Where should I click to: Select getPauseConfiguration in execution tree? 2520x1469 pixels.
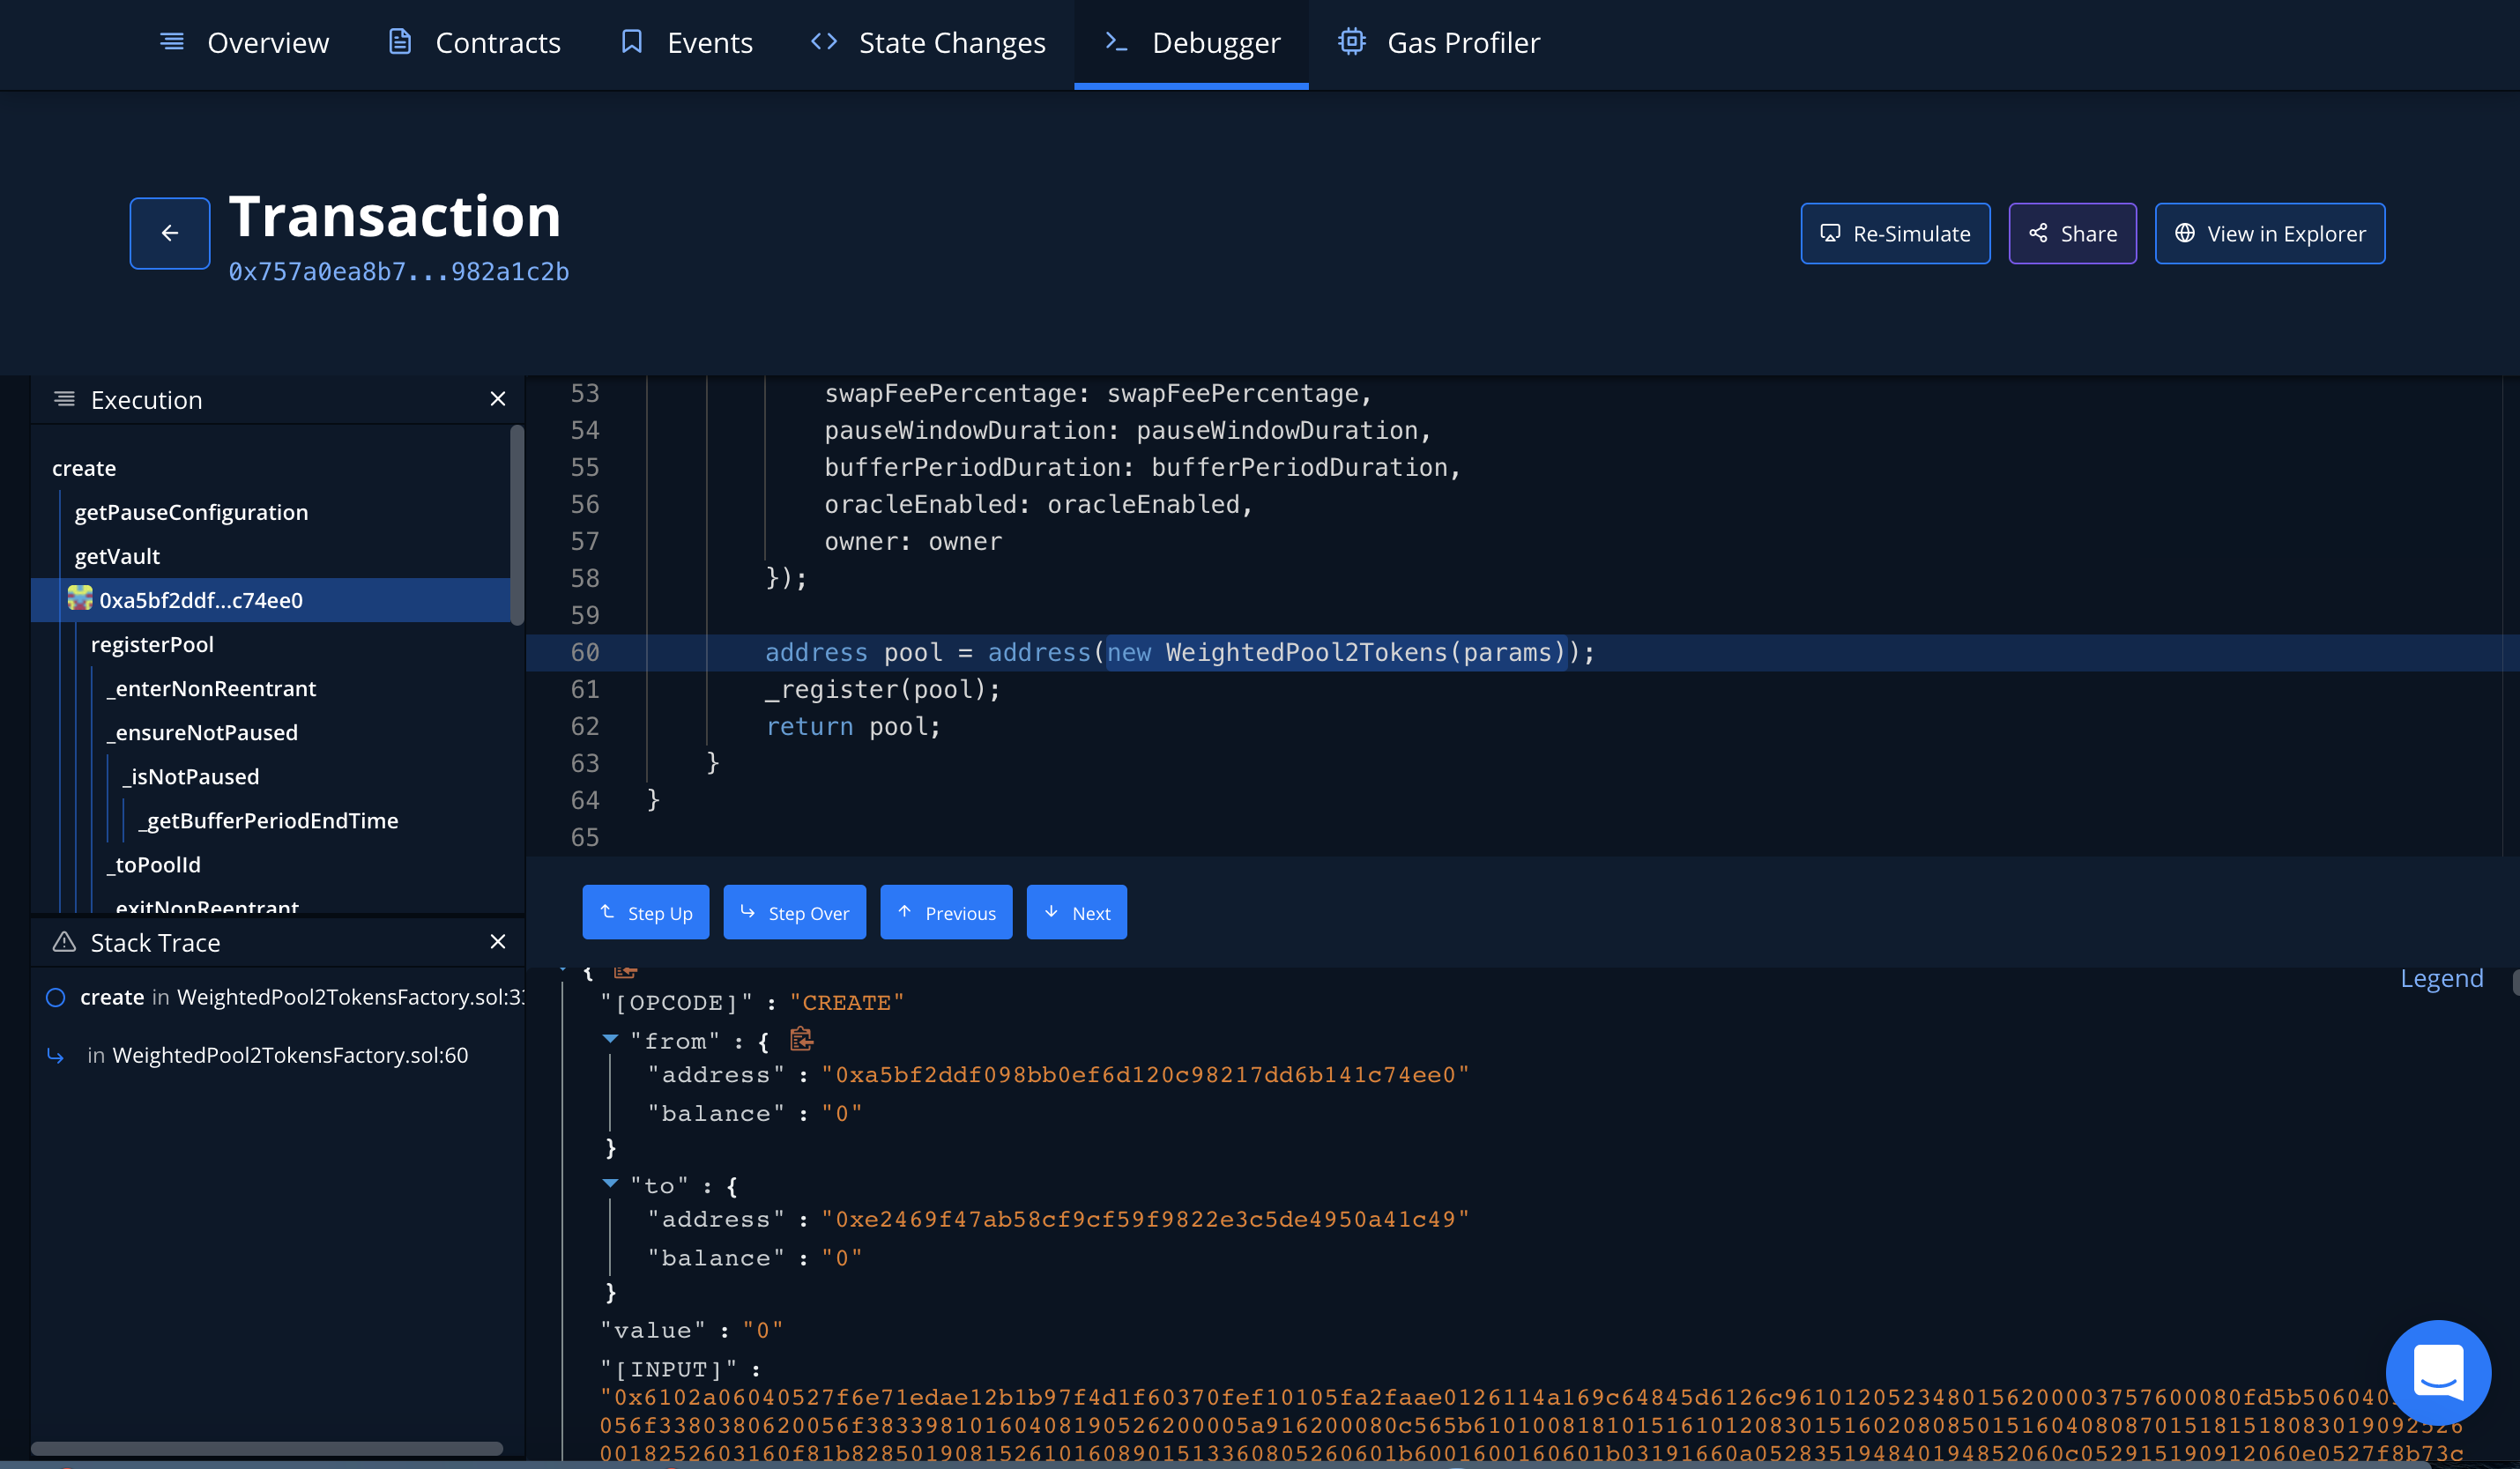[191, 512]
